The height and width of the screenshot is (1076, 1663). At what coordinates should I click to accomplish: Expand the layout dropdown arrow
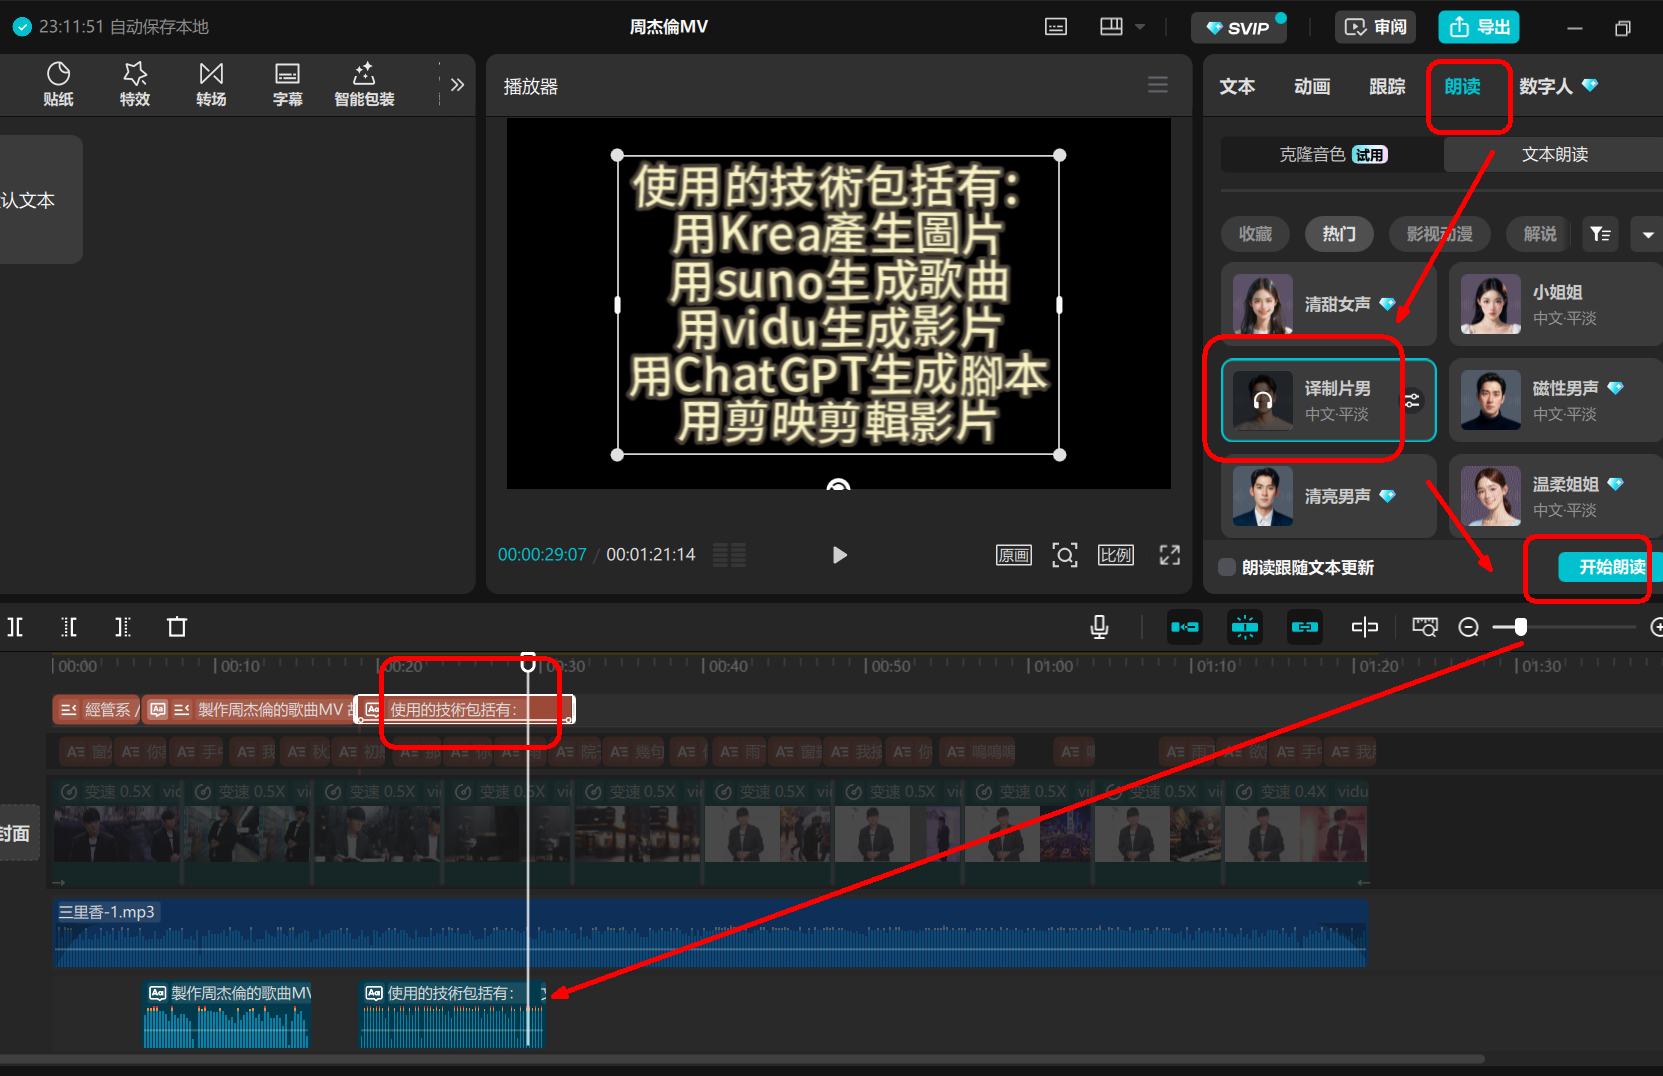(x=1140, y=27)
